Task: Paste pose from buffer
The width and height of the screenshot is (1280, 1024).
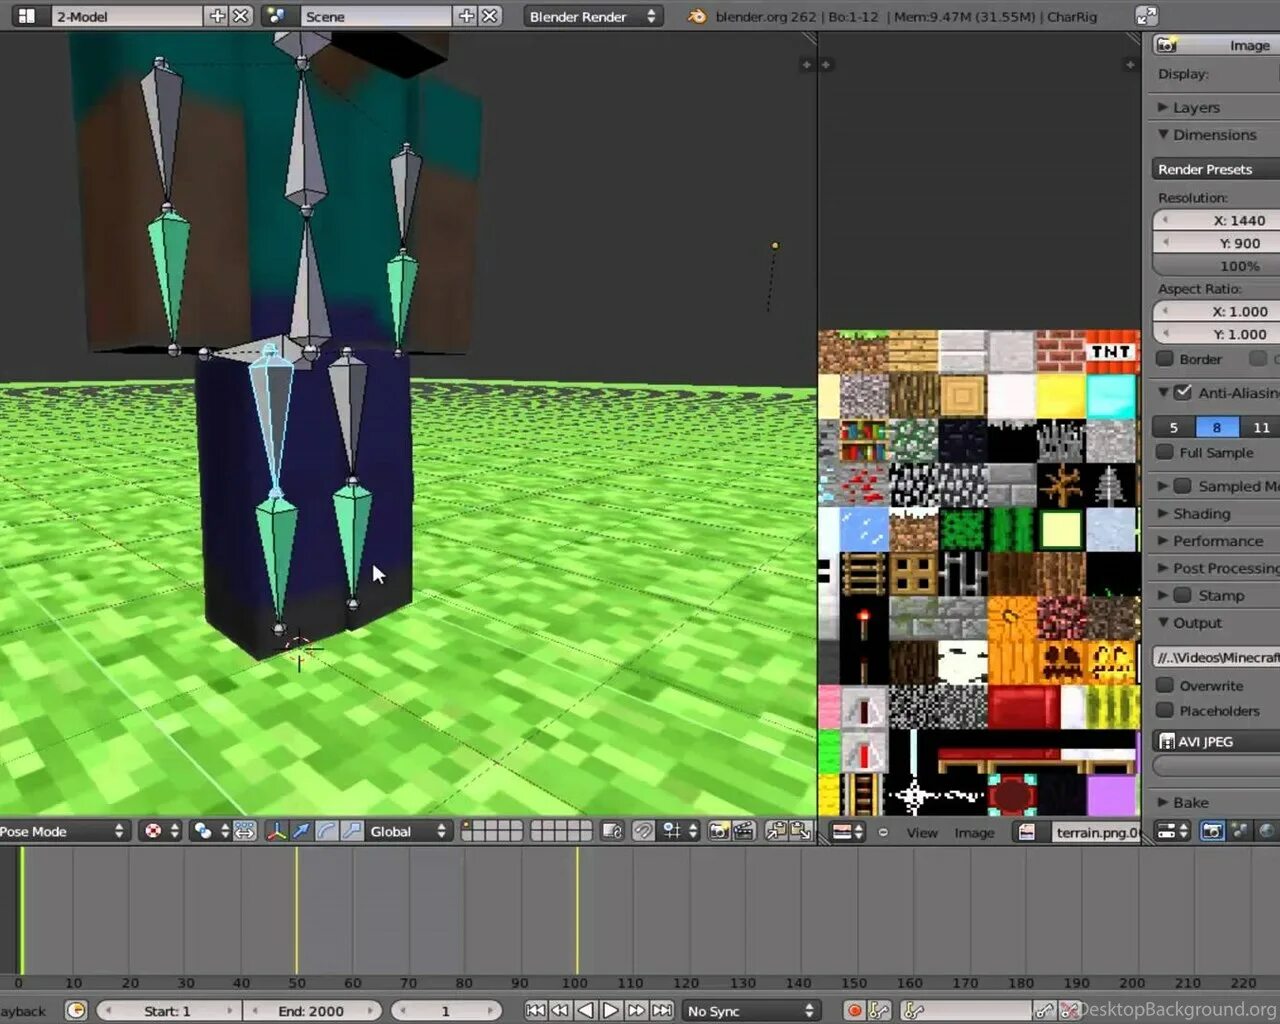Action: (x=801, y=831)
